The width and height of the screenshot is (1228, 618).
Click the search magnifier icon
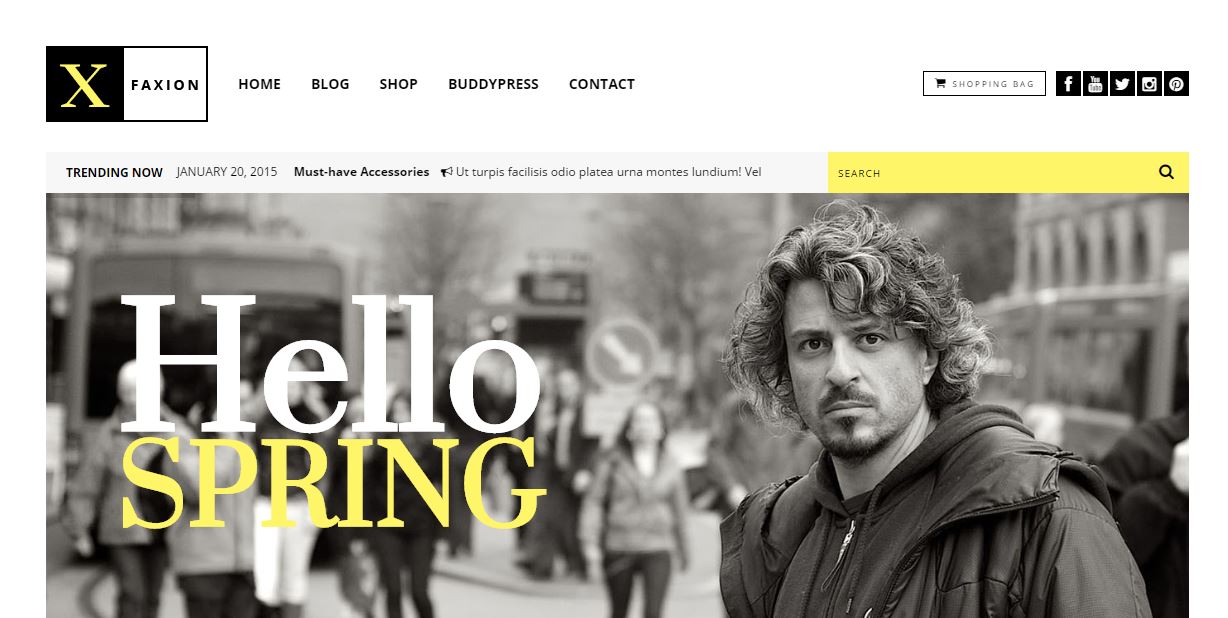pos(1166,172)
